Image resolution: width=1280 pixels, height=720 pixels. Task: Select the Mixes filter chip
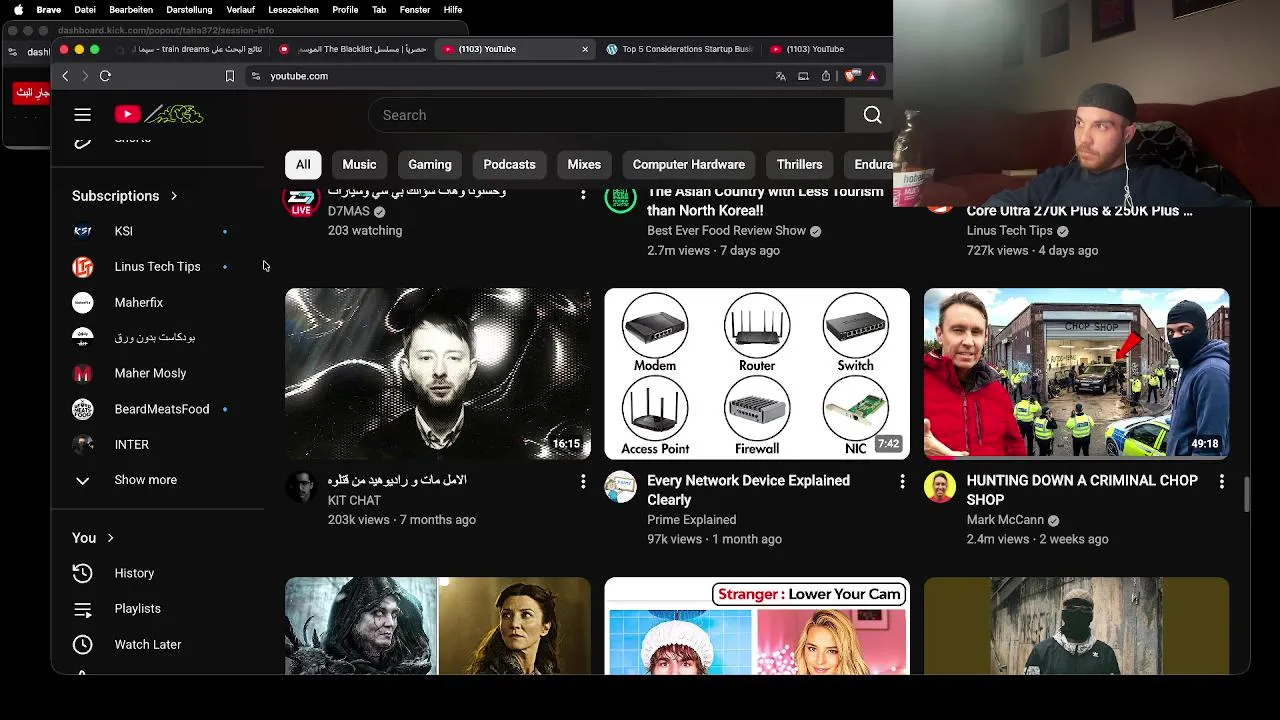584,165
